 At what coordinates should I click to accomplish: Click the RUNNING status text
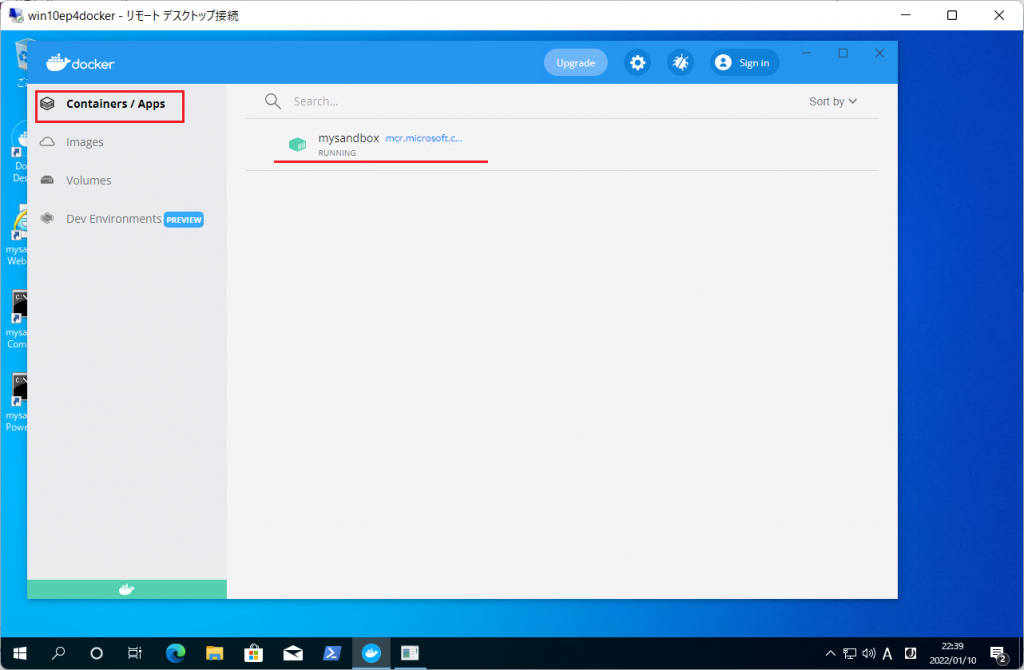click(337, 153)
